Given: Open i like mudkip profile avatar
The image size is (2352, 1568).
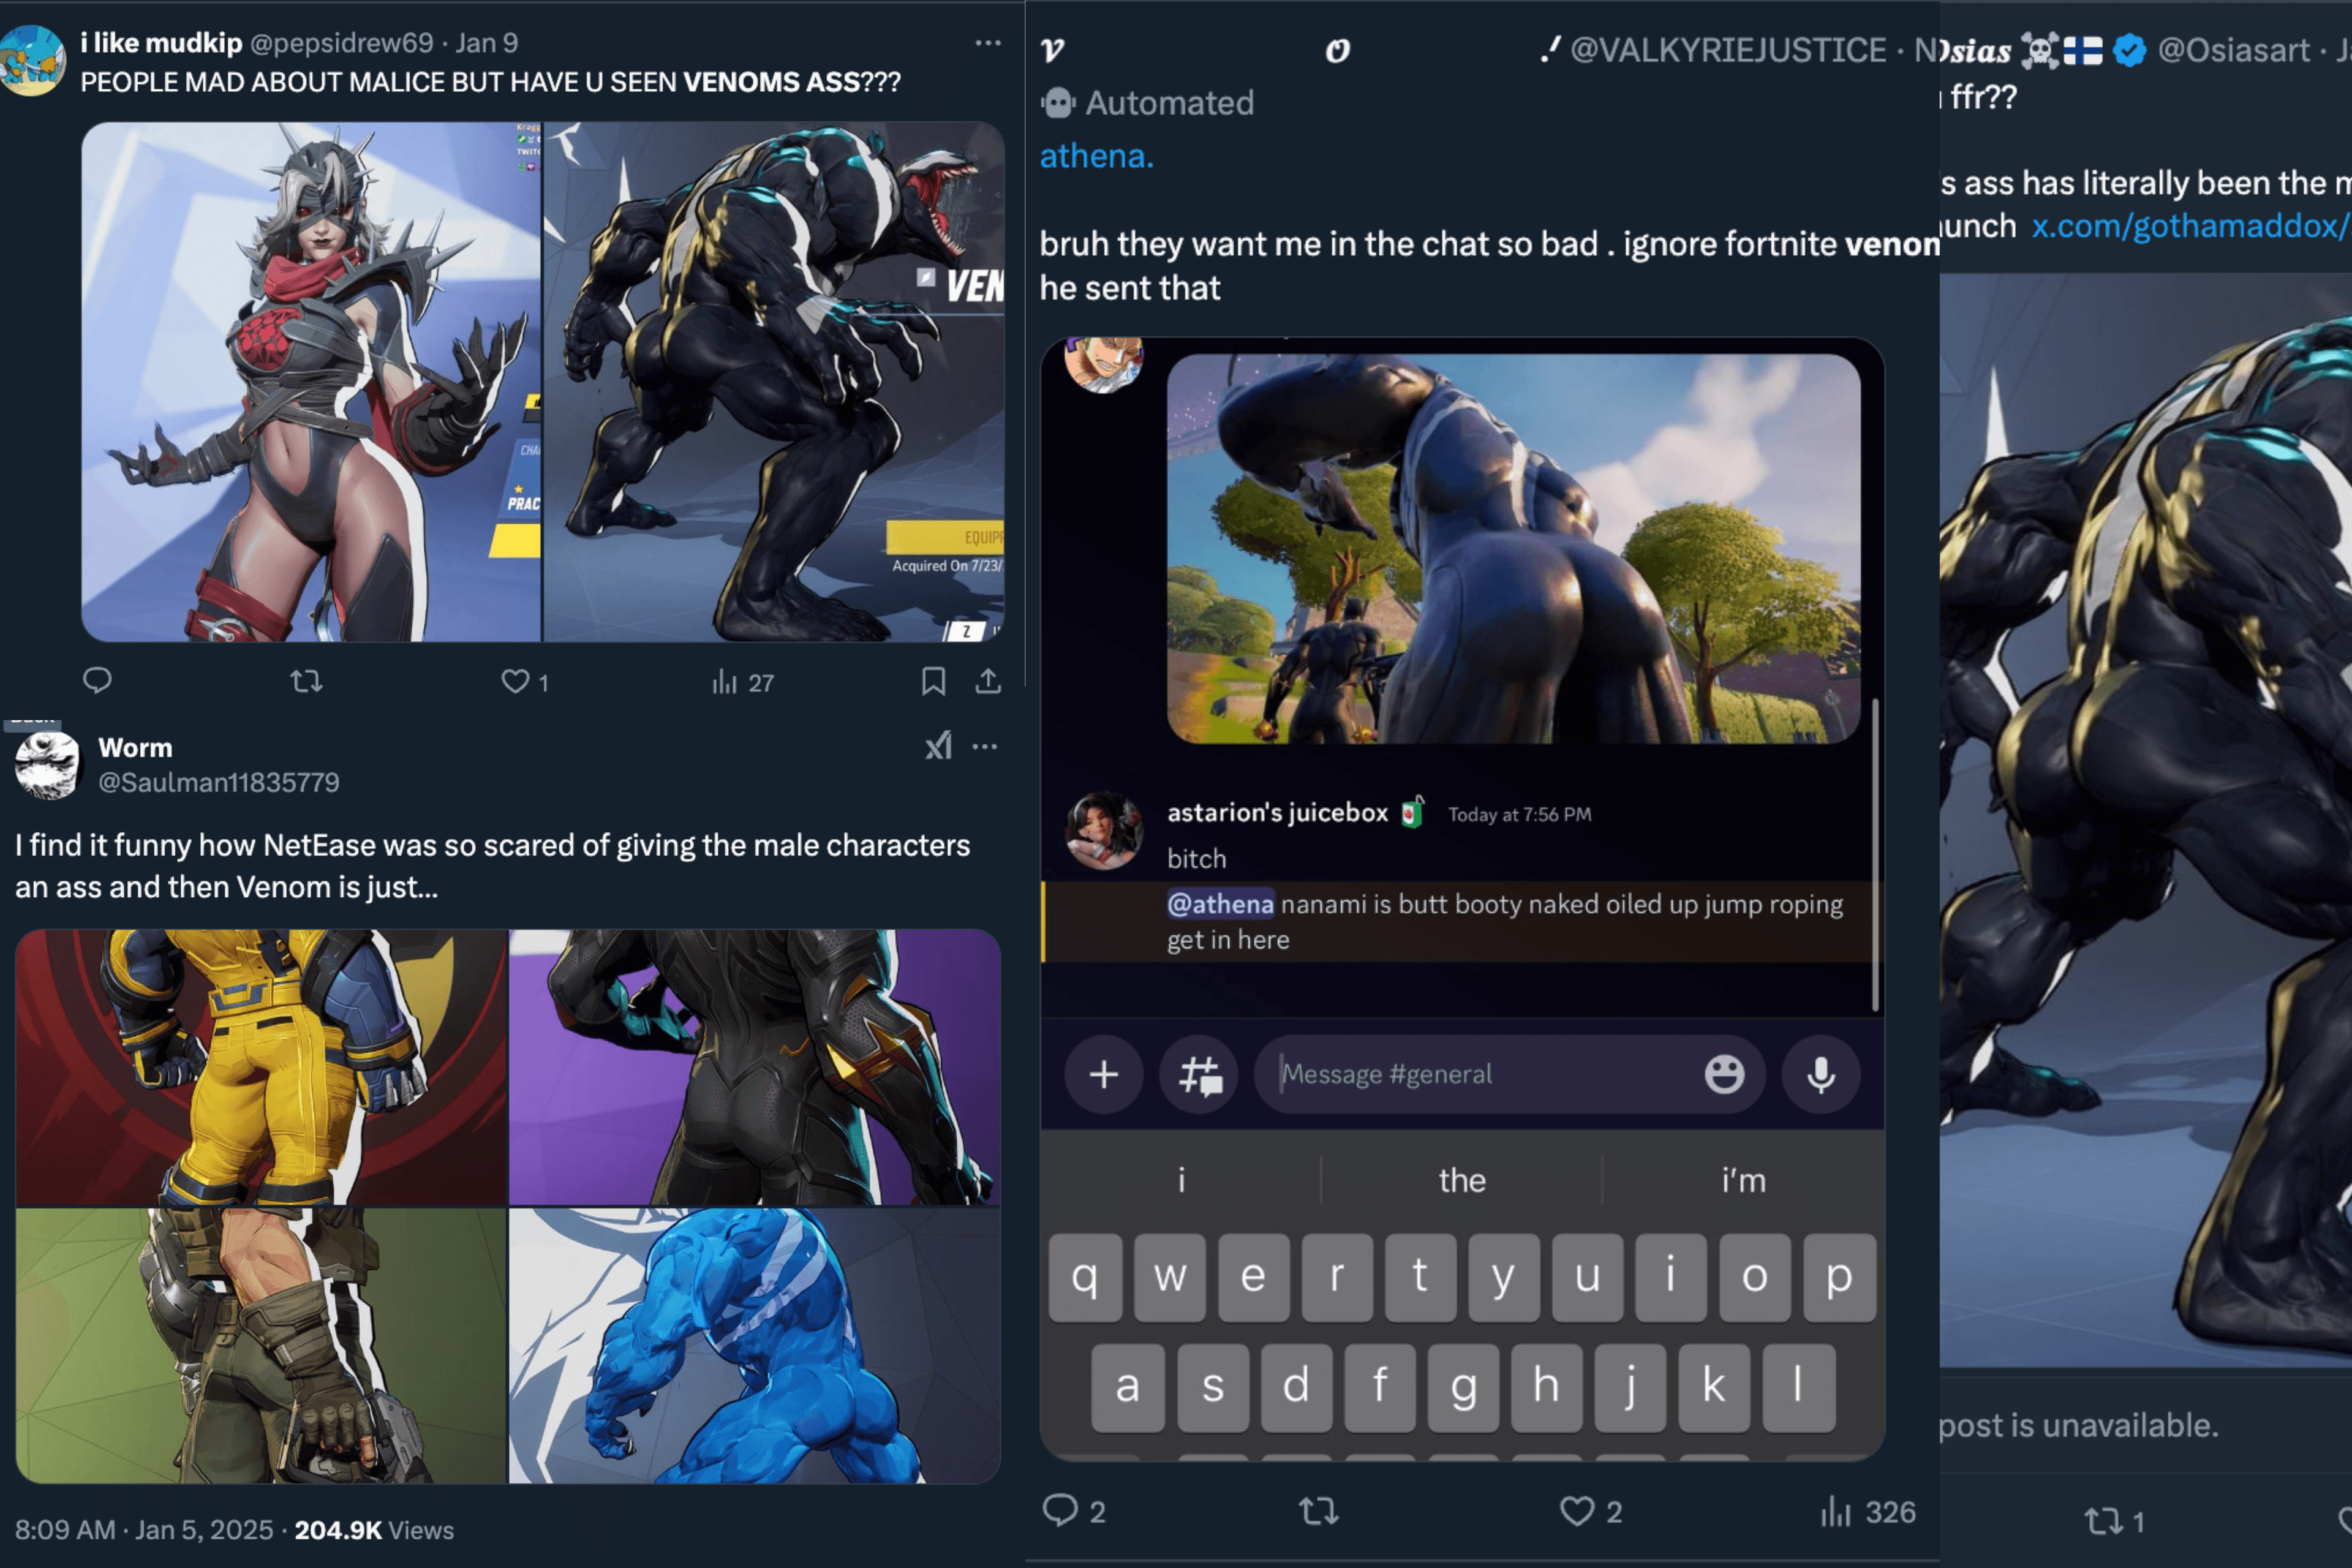Looking at the screenshot, I should coord(32,60).
